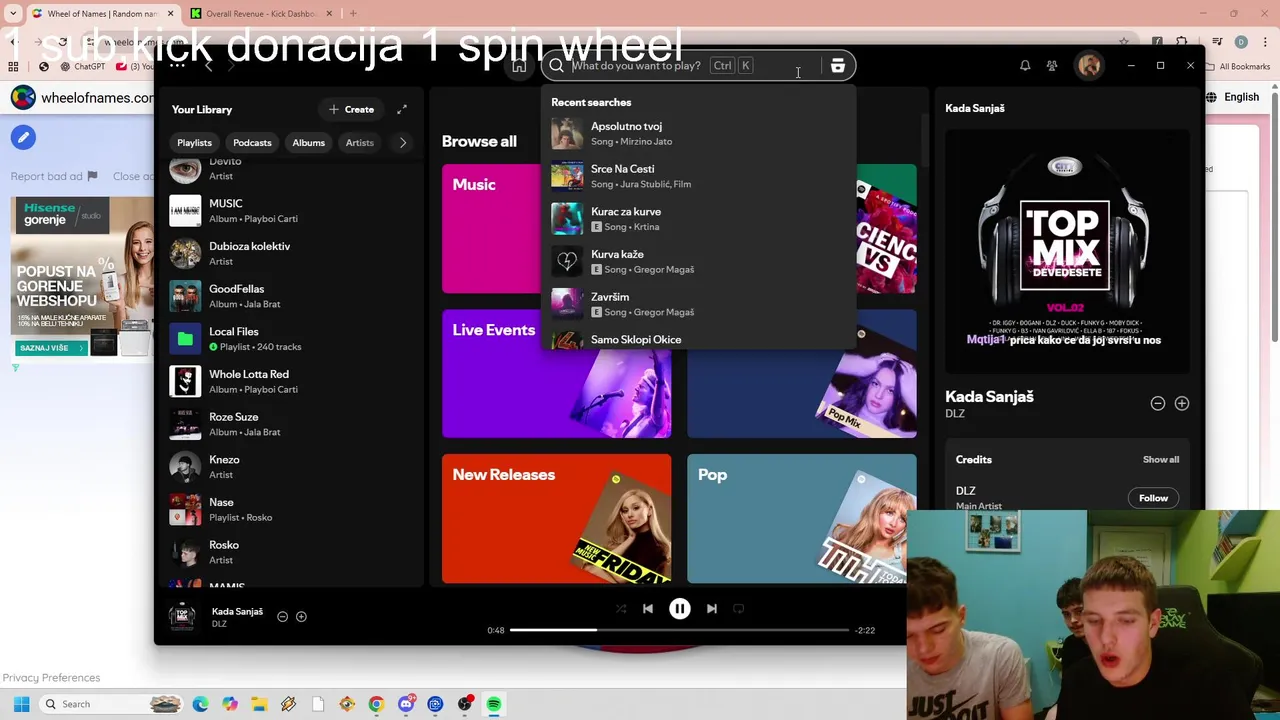Select recent search Kurac za kurve
This screenshot has width=1280, height=720.
(698, 219)
